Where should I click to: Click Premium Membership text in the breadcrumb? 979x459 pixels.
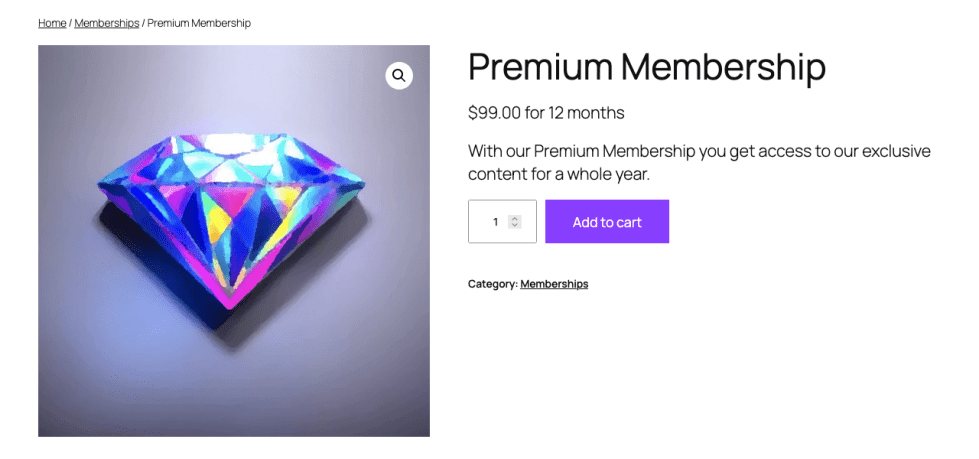[199, 23]
